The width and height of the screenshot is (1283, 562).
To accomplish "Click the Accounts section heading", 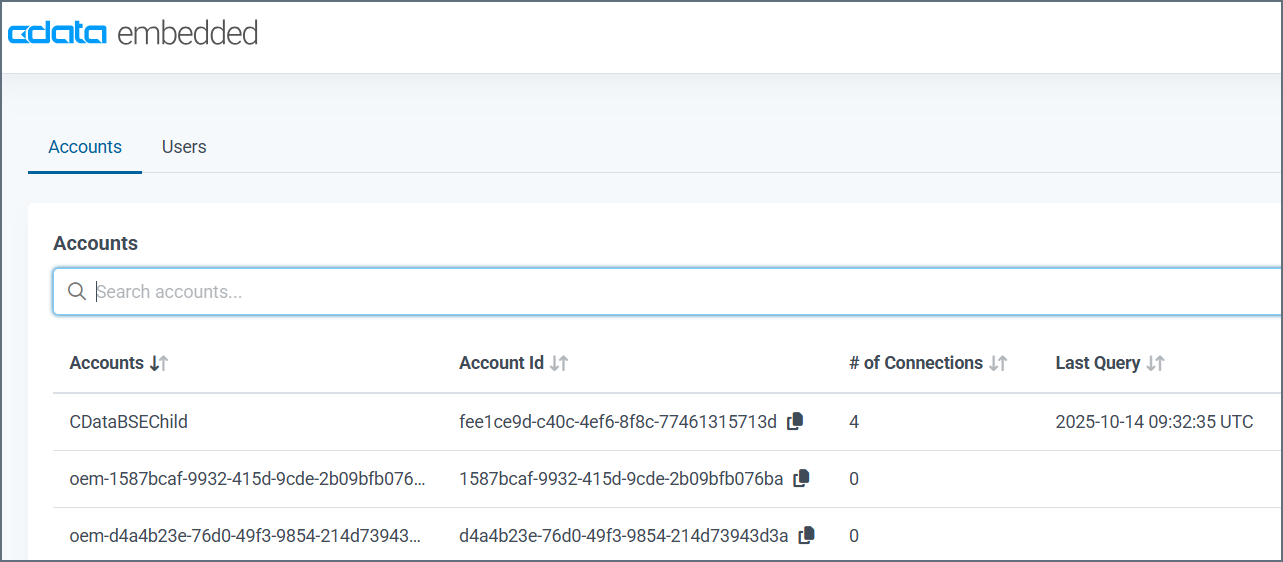I will pos(95,243).
